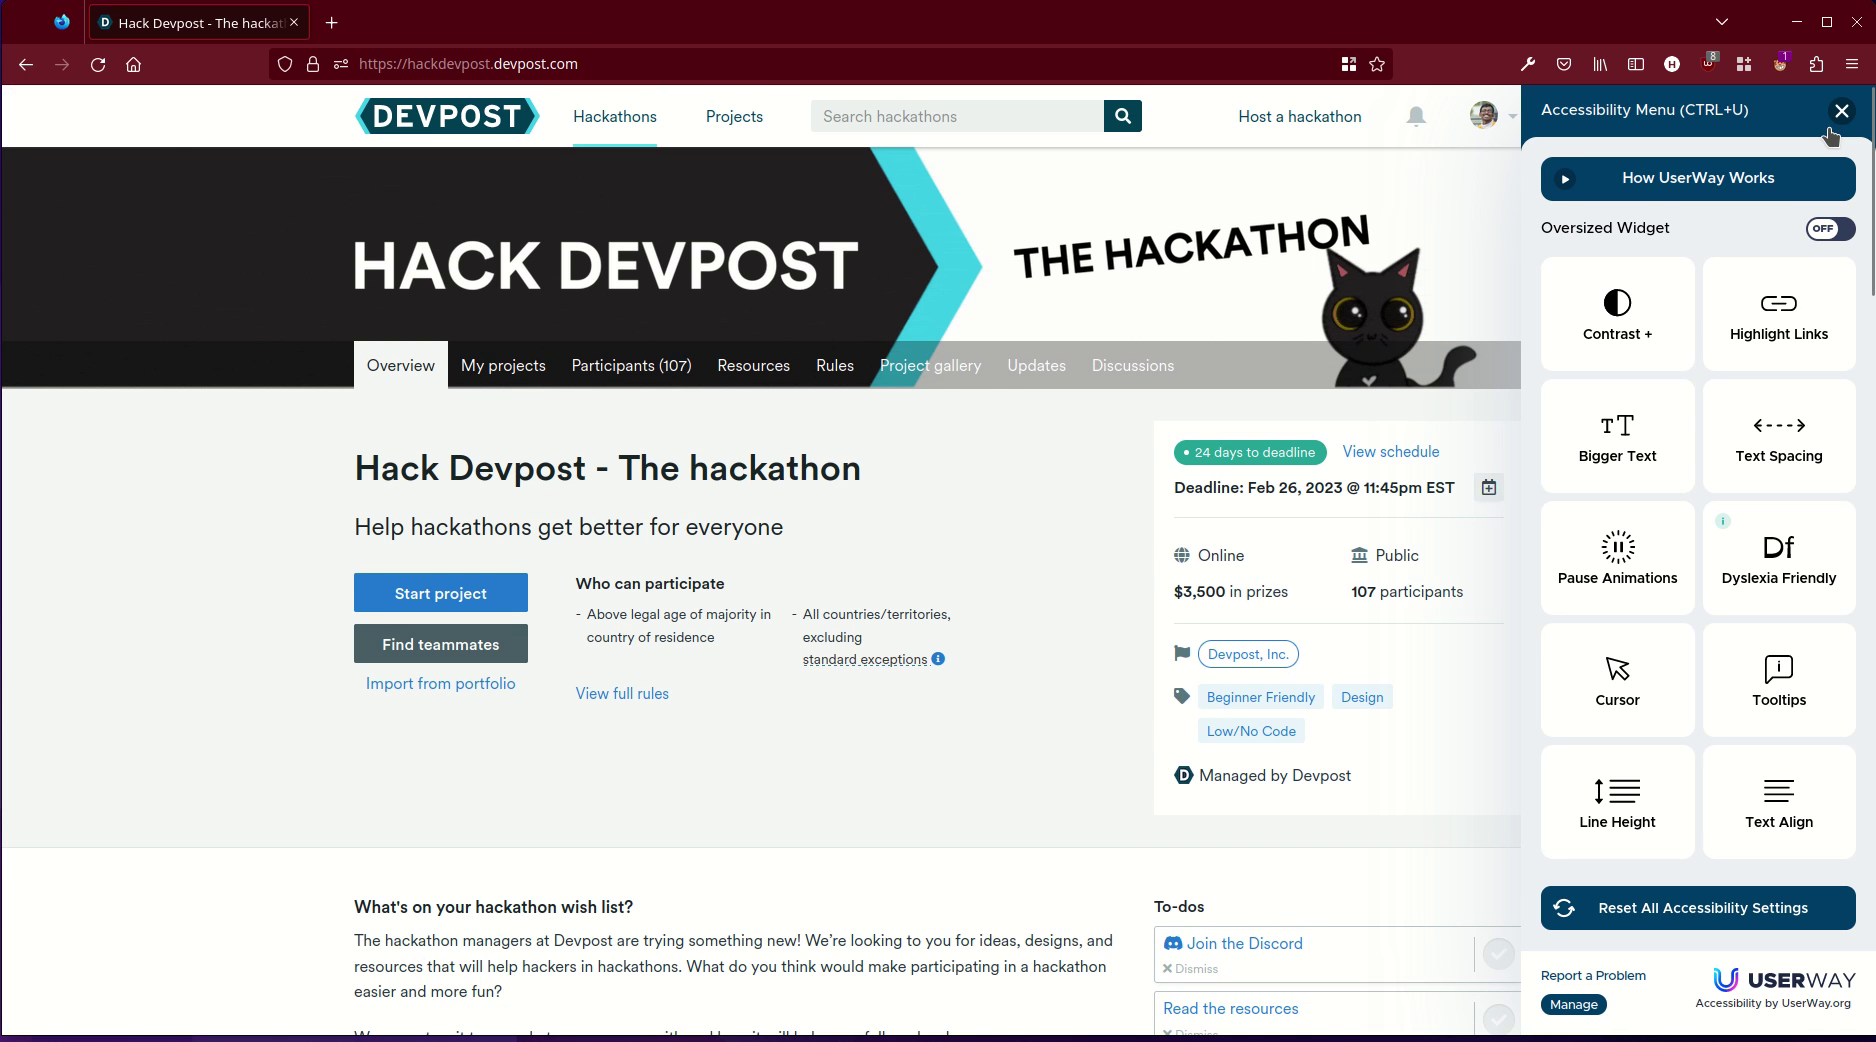The image size is (1876, 1042).
Task: Enable Dyslexia Friendly font option
Action: click(1779, 558)
